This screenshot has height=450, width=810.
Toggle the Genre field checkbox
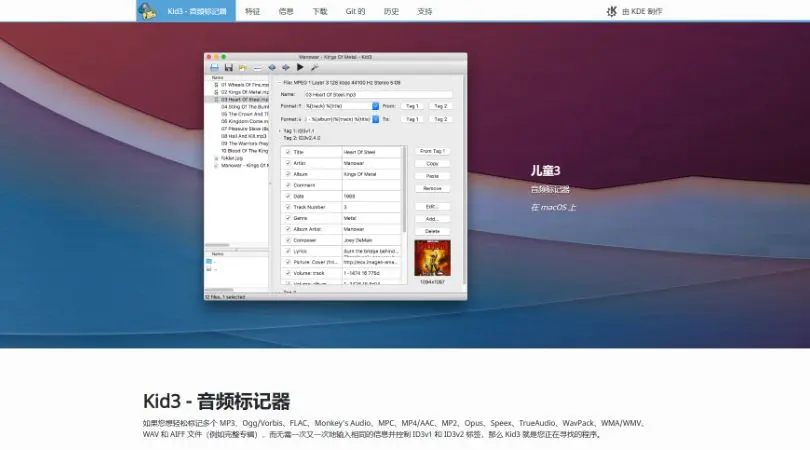pos(288,218)
